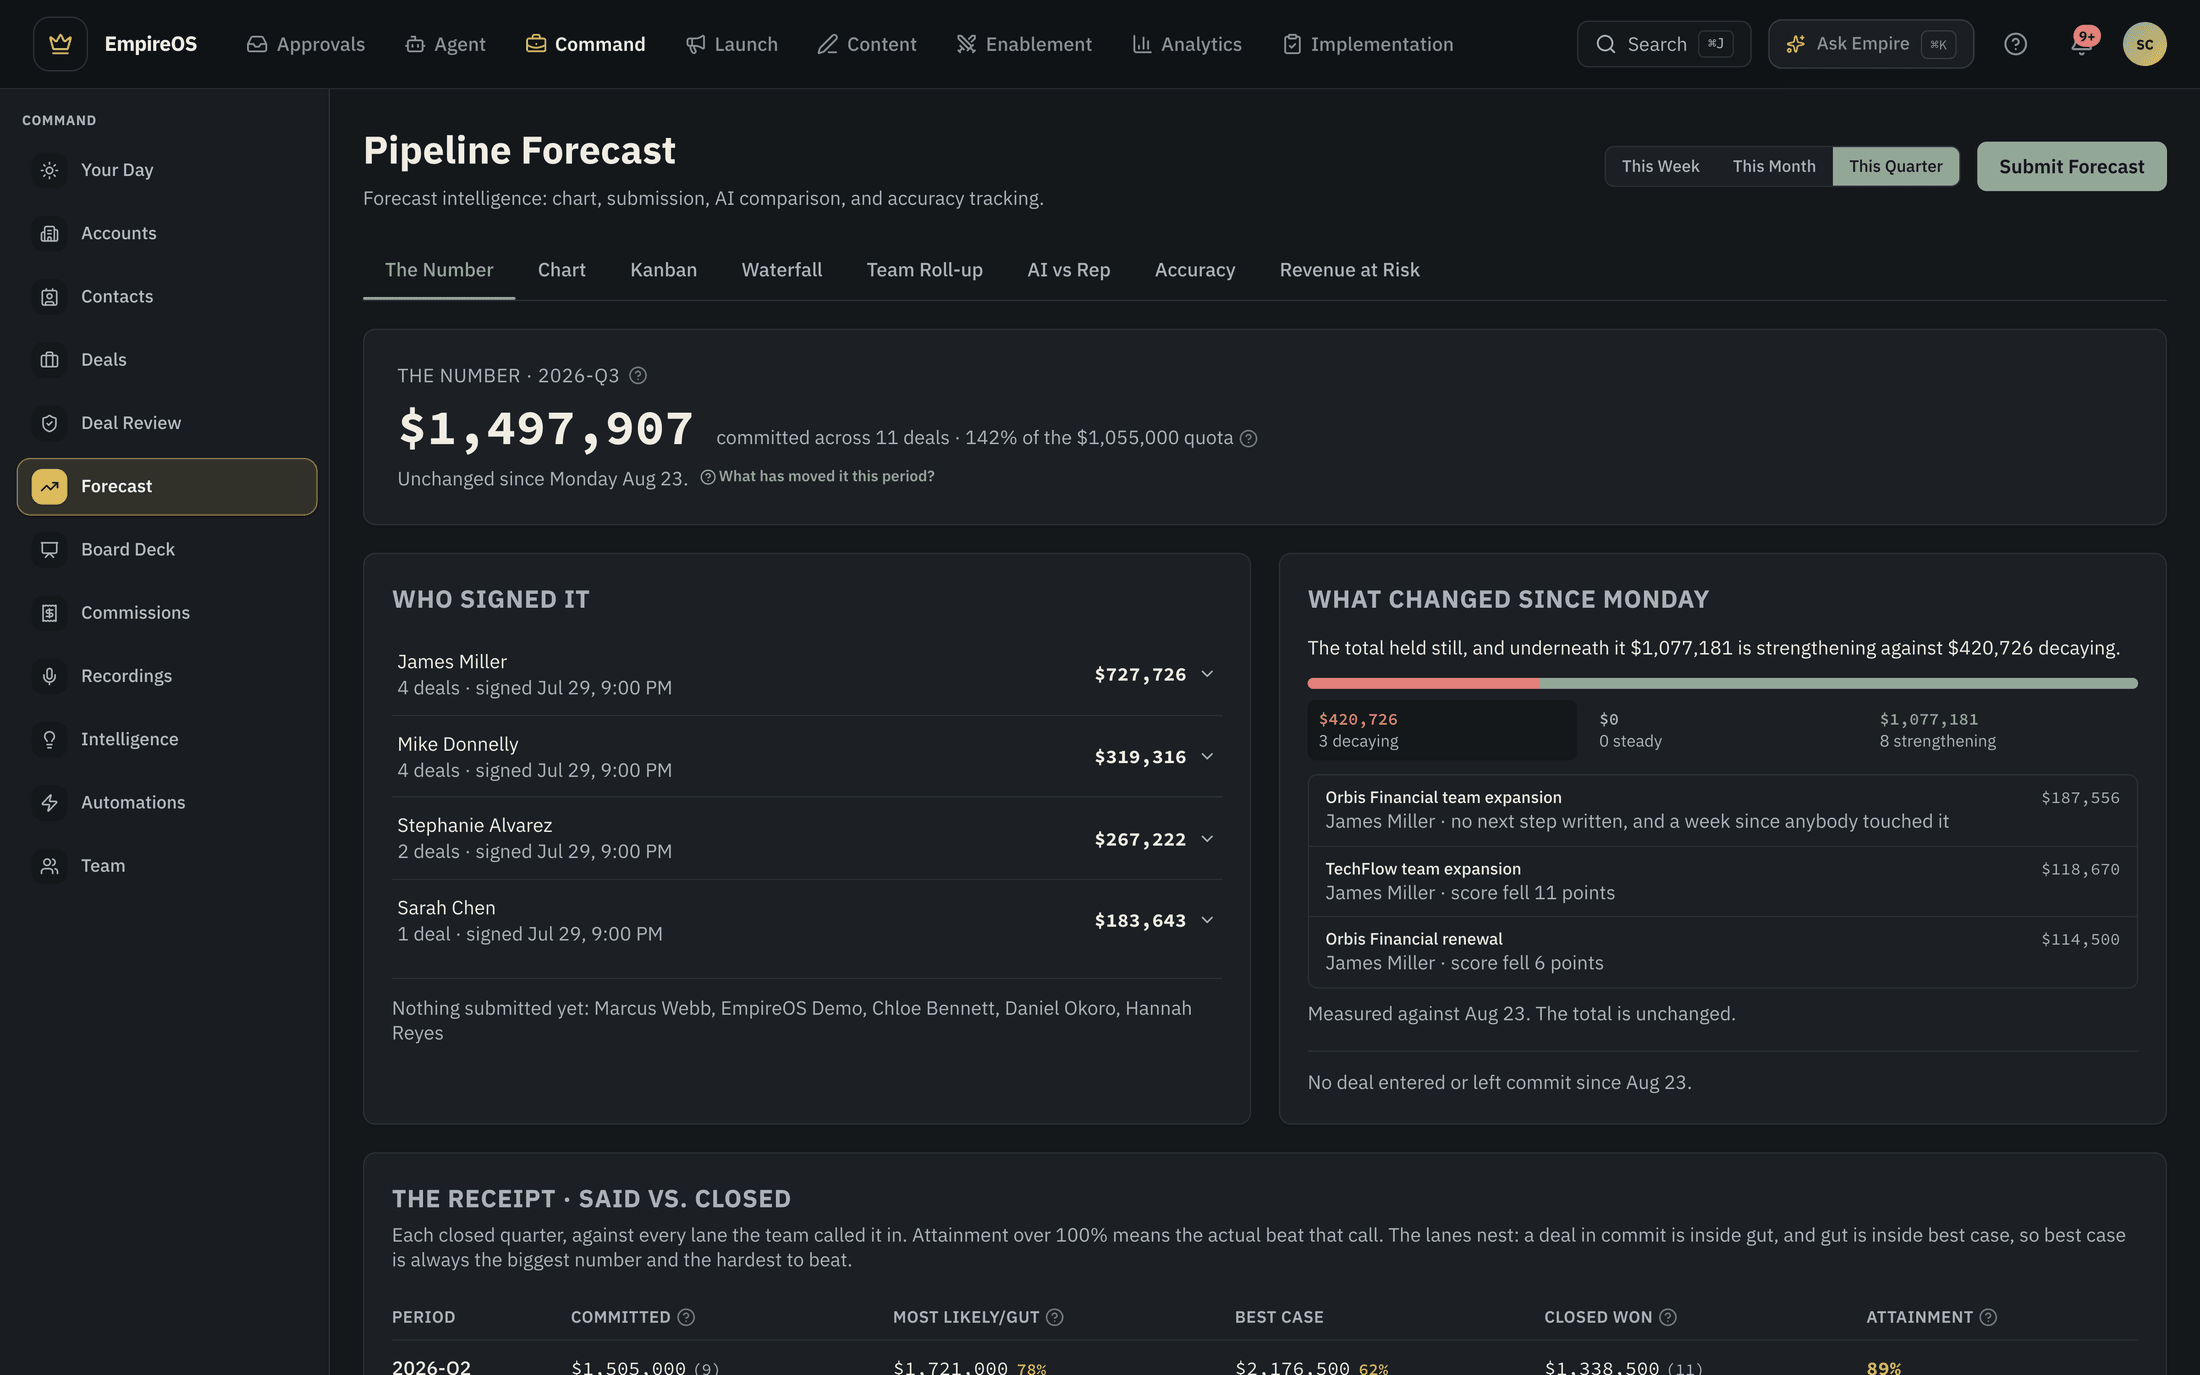
Task: Open the Team Roll-up tab
Action: [924, 270]
